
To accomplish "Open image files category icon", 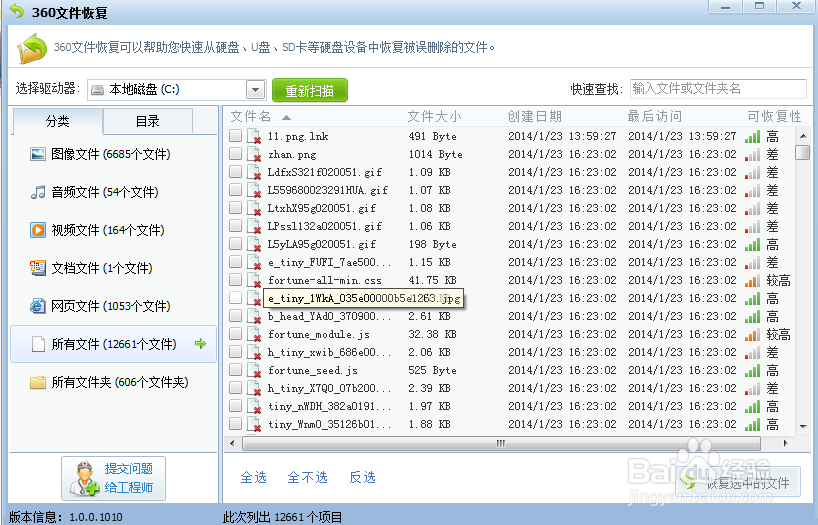I will 38,154.
